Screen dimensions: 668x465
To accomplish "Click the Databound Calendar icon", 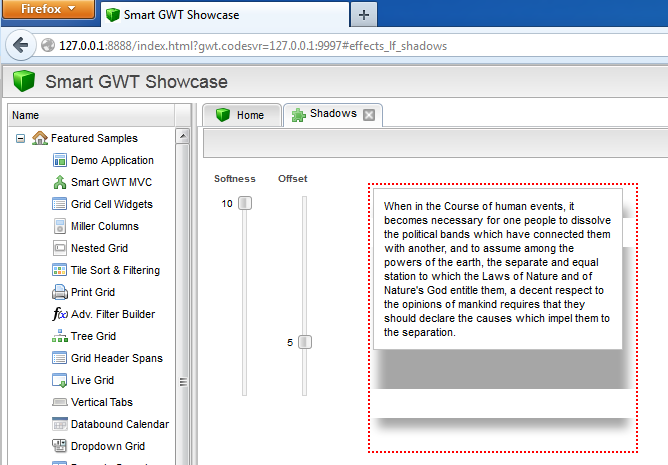I will coord(60,424).
